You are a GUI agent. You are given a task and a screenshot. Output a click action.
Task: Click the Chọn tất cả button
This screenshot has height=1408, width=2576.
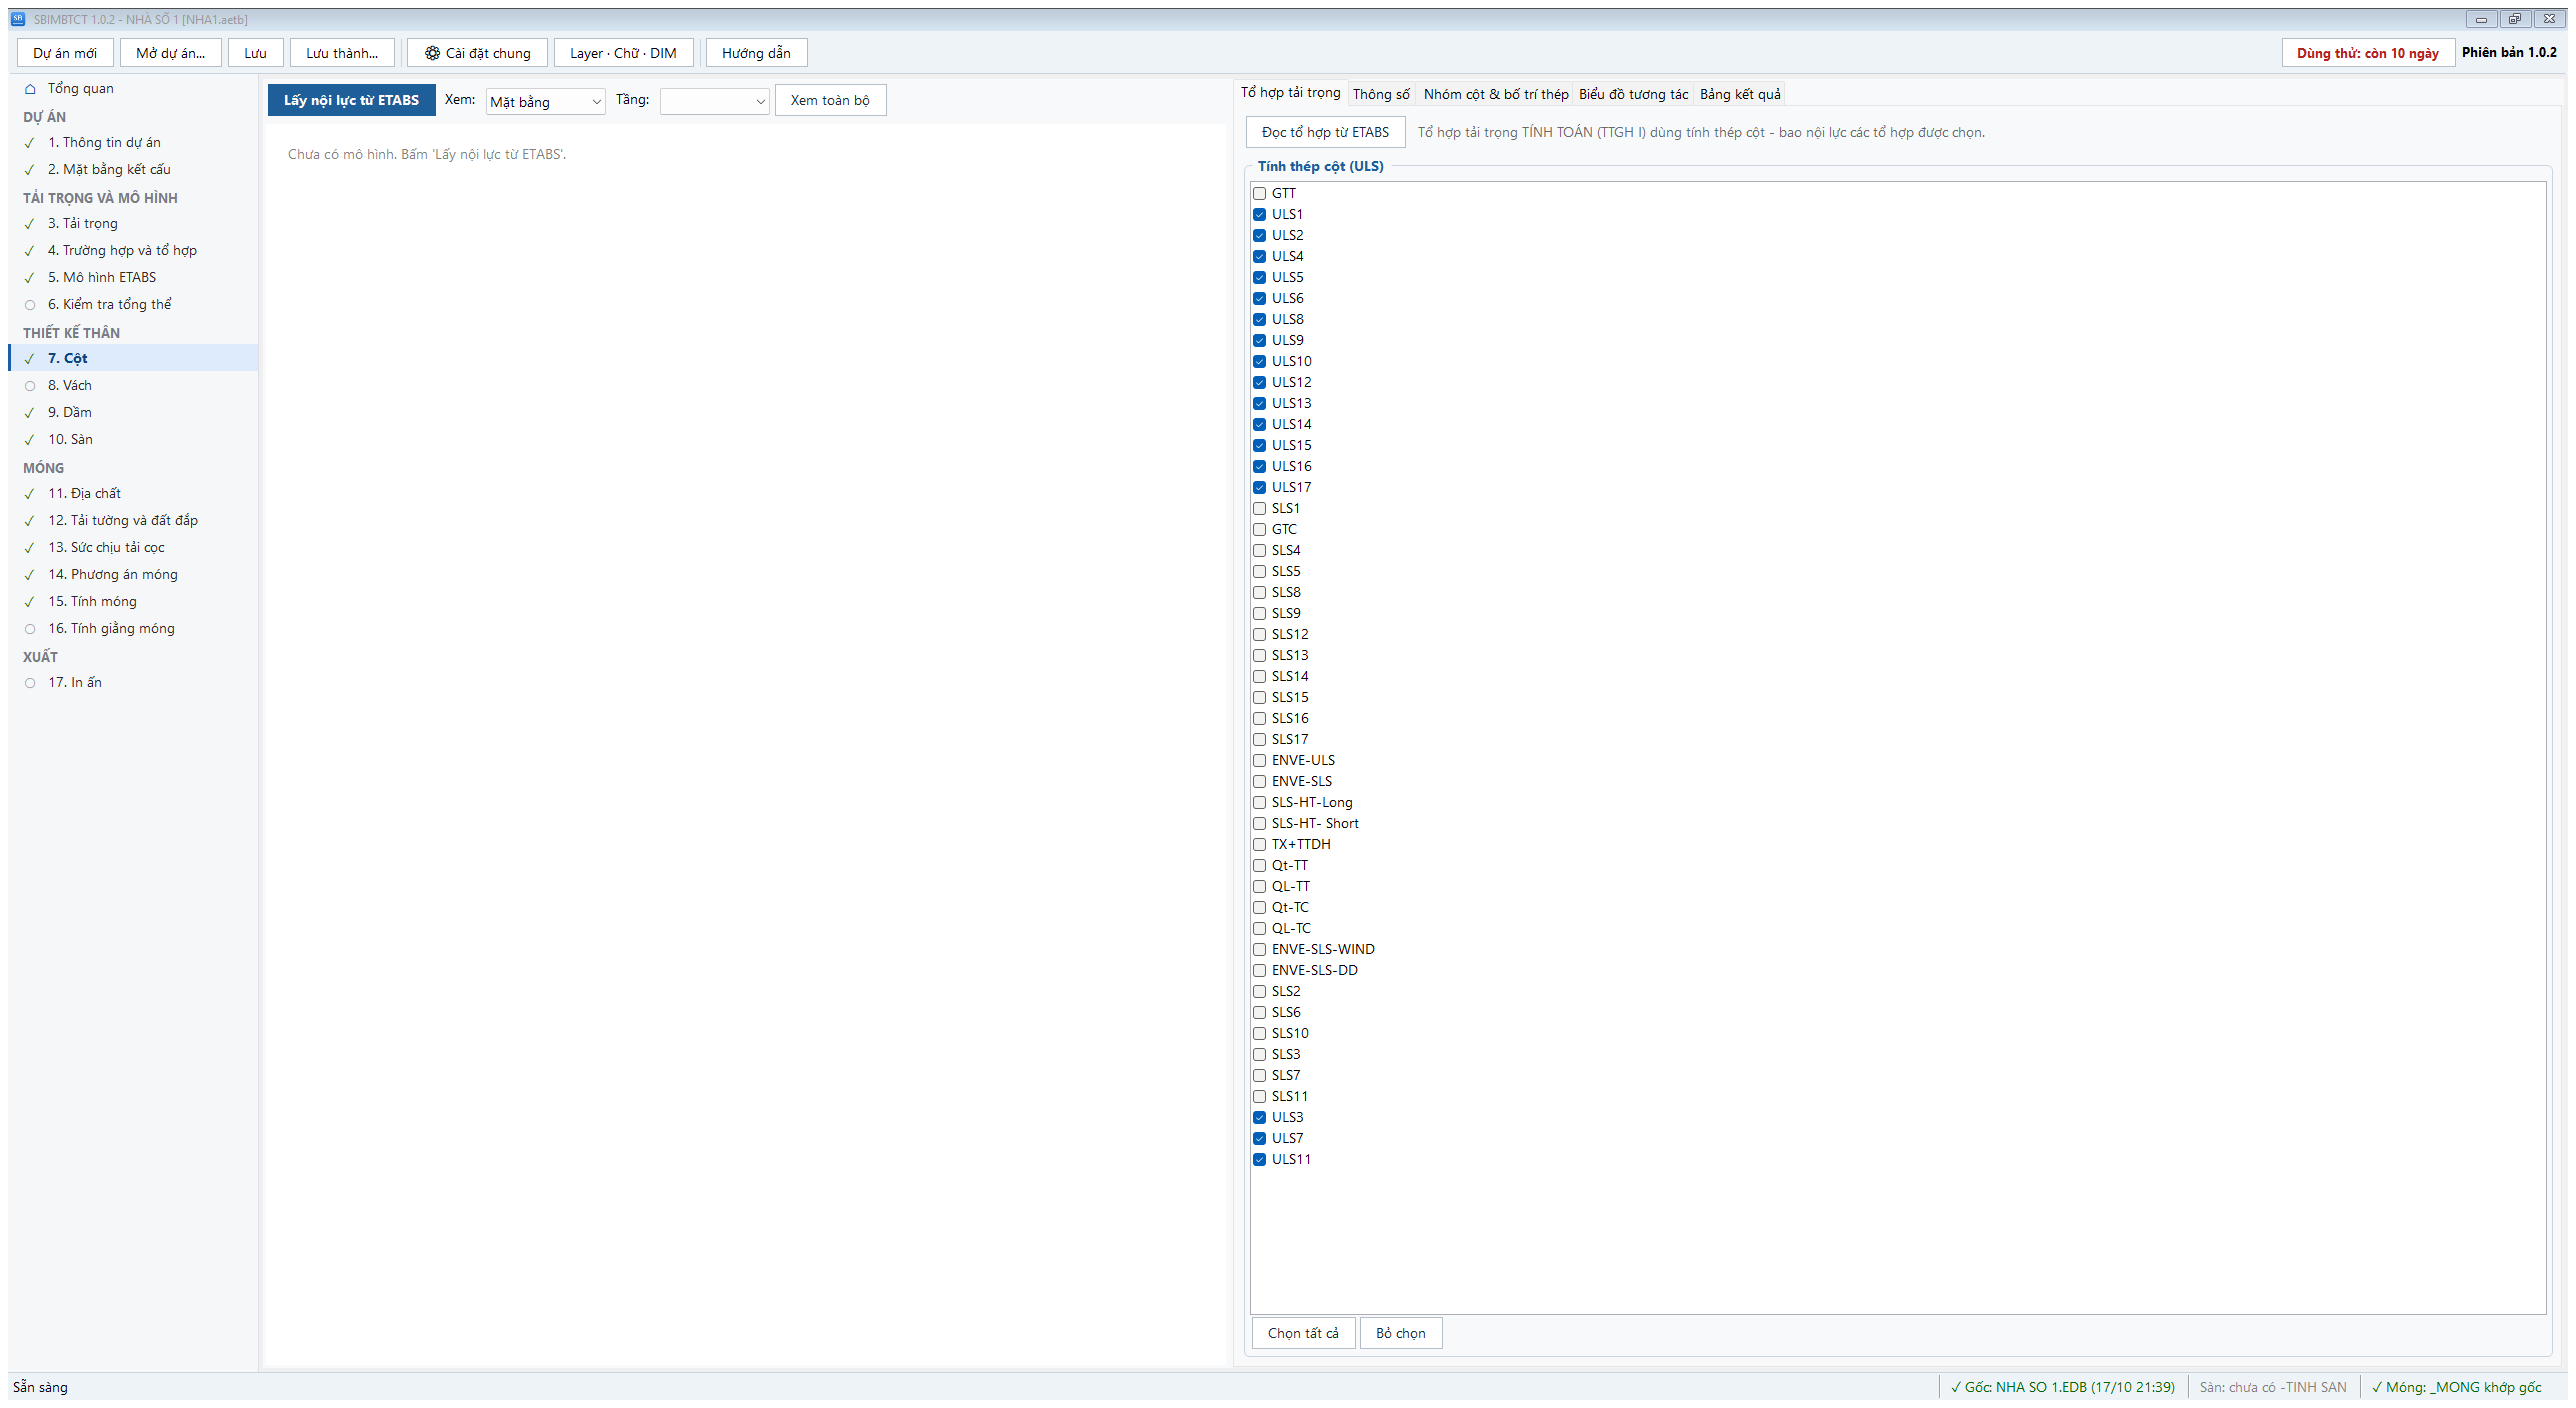[1303, 1333]
